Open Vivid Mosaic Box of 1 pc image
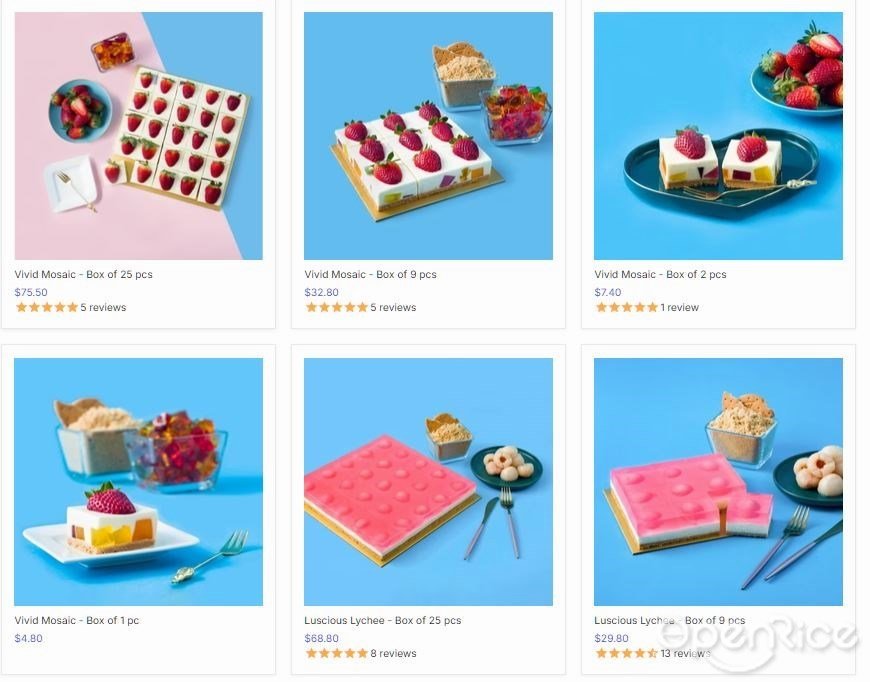This screenshot has width=870, height=682. 139,482
